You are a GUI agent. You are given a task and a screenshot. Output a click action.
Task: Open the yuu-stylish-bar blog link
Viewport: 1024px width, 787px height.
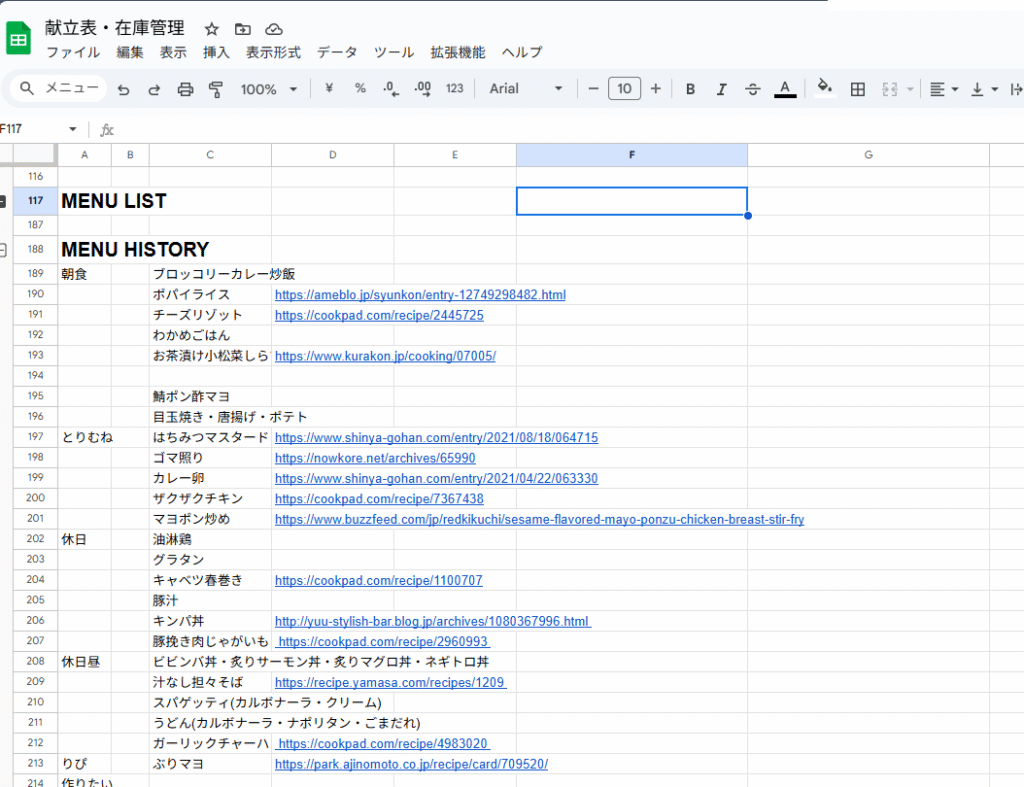tap(432, 622)
